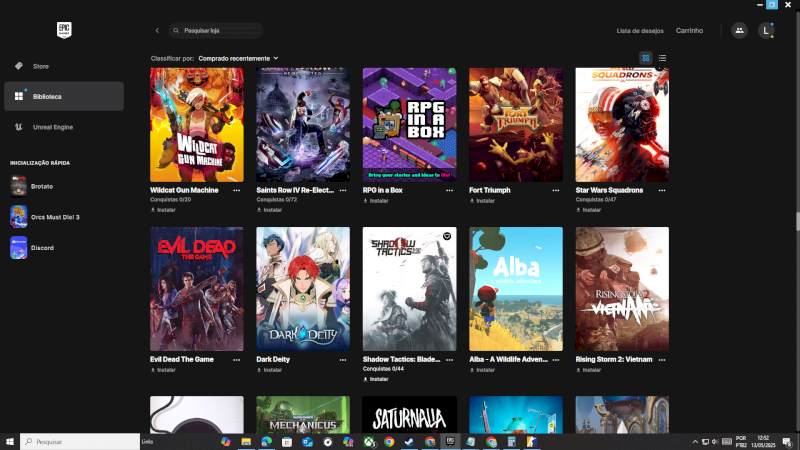Install Saints Row IV Re-Elected
Screen dimensions: 800x450
click(x=269, y=210)
